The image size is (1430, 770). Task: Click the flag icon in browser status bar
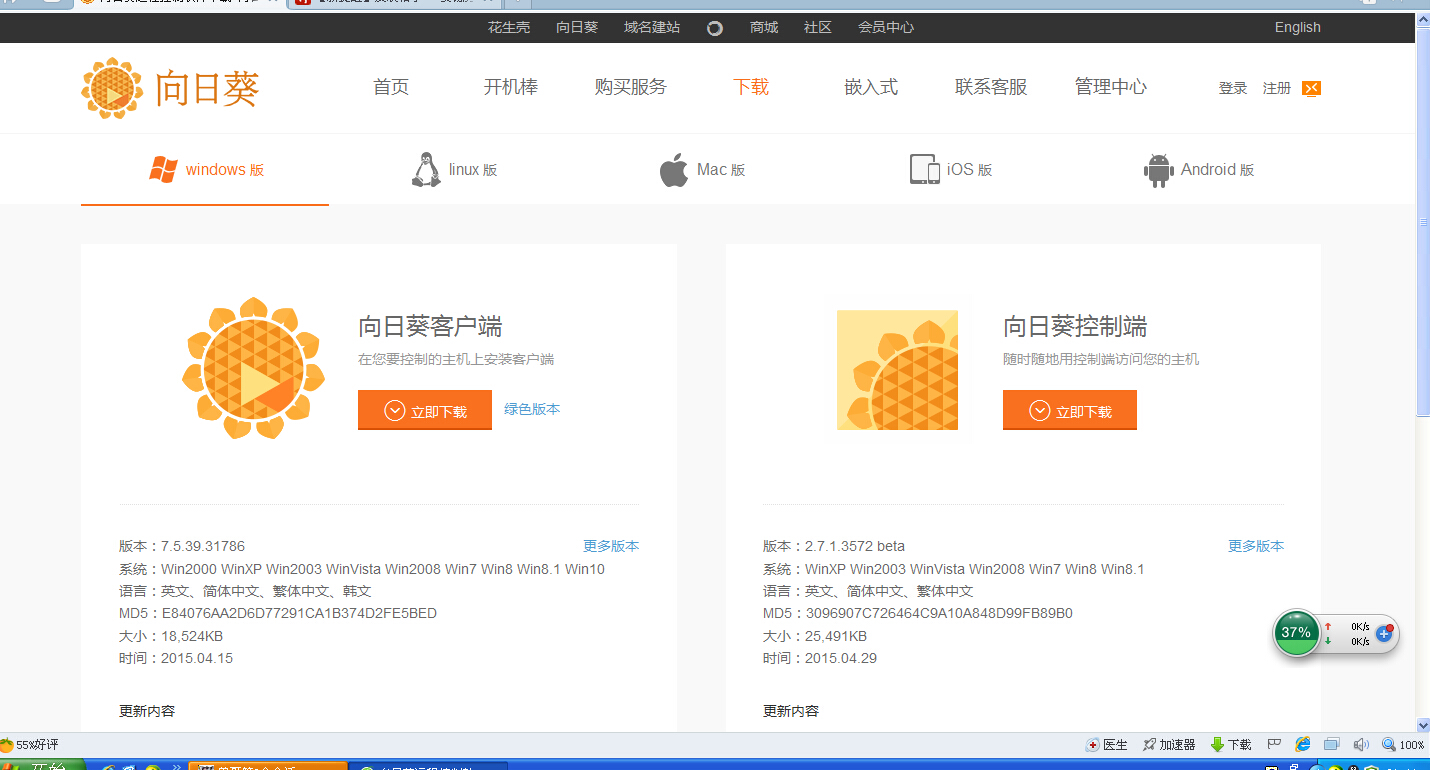tap(1275, 744)
